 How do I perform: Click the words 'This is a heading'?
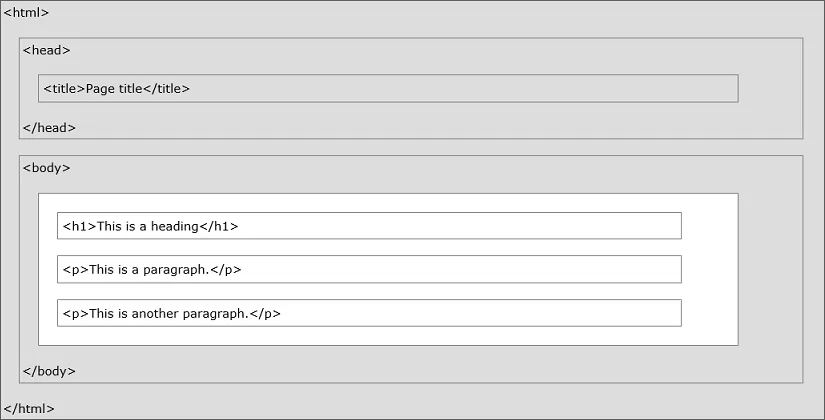[x=148, y=226]
